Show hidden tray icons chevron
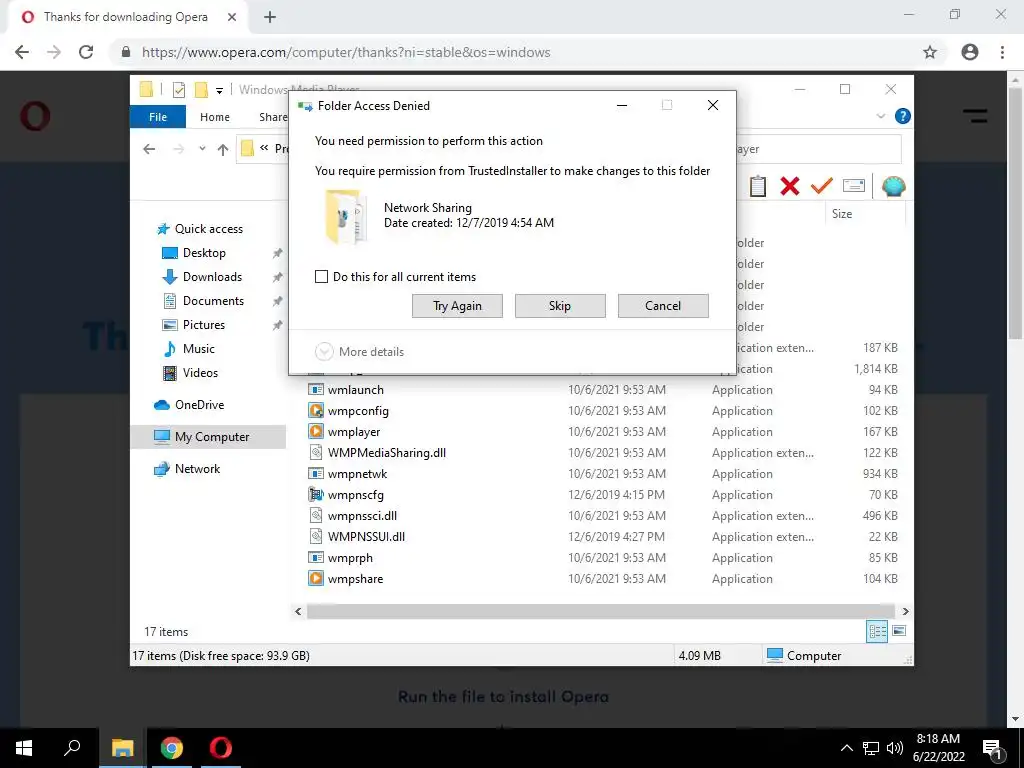The height and width of the screenshot is (768, 1024). (x=846, y=748)
